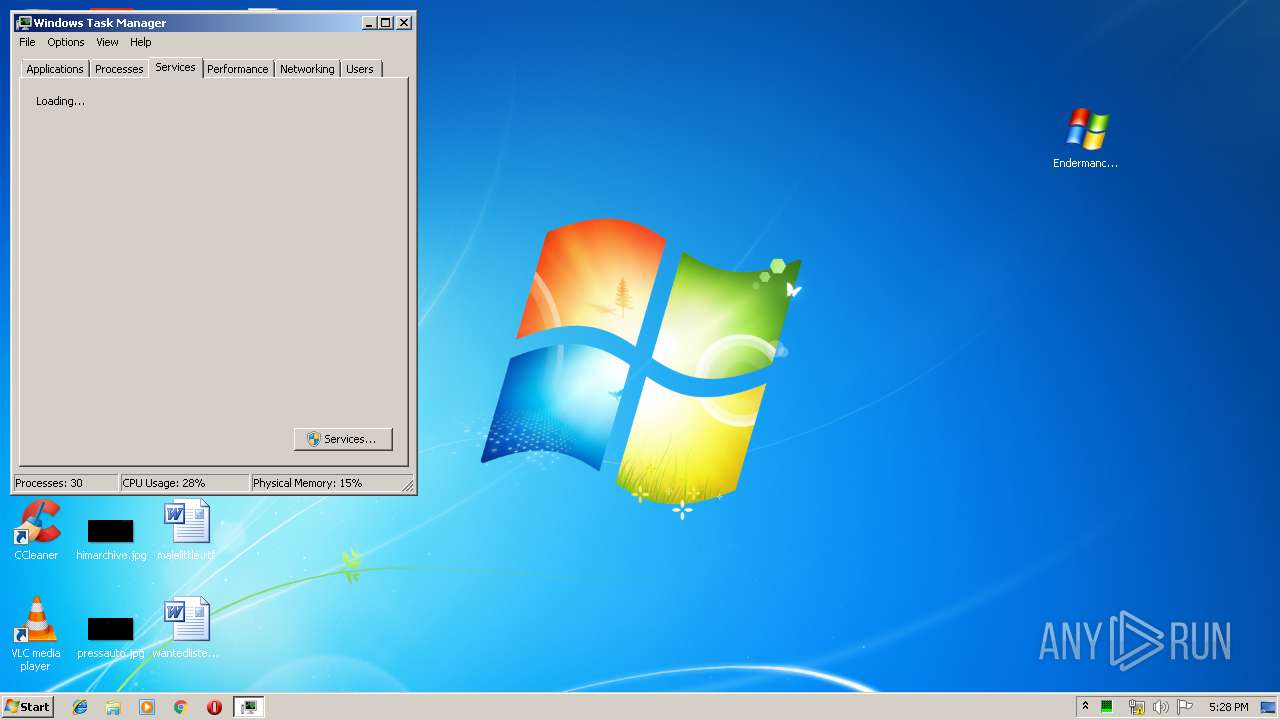1280x720 pixels.
Task: Open the File menu in Task Manager
Action: pos(27,42)
